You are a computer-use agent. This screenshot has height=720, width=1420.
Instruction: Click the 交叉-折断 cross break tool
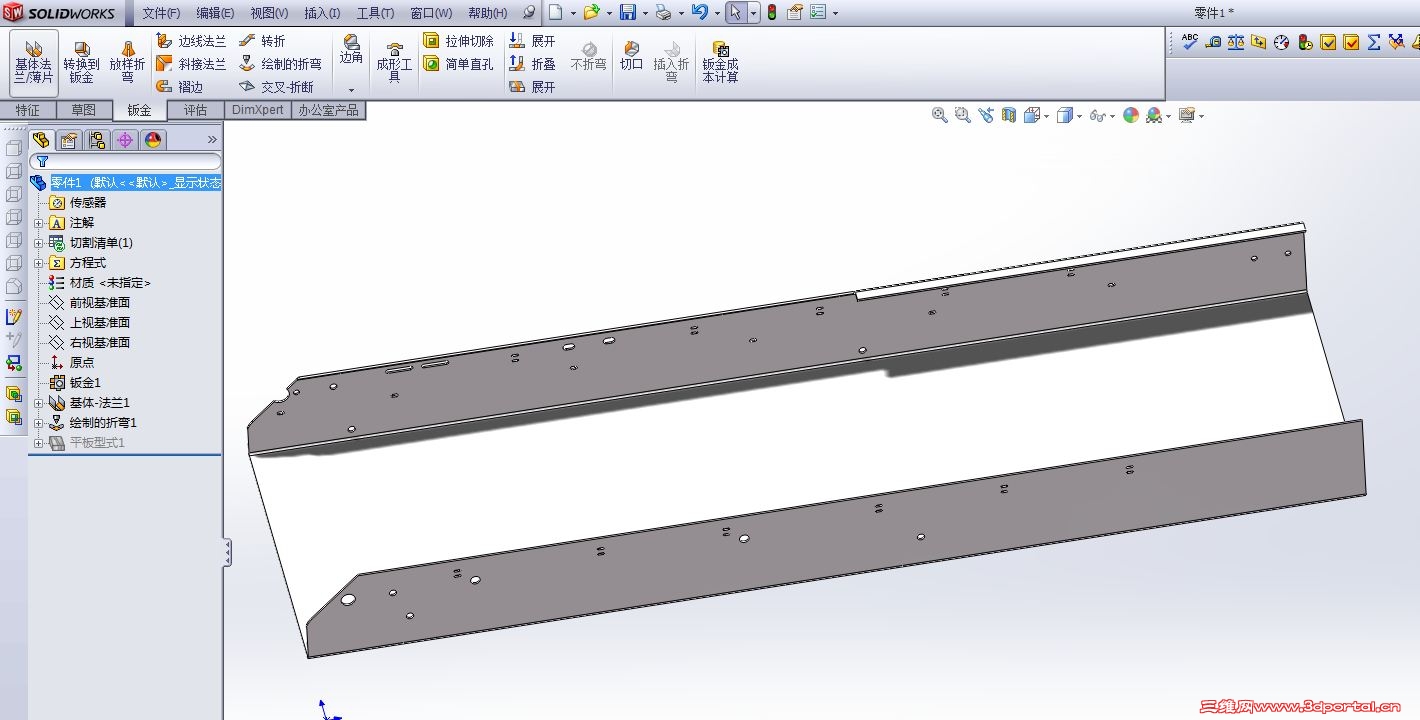pos(276,87)
